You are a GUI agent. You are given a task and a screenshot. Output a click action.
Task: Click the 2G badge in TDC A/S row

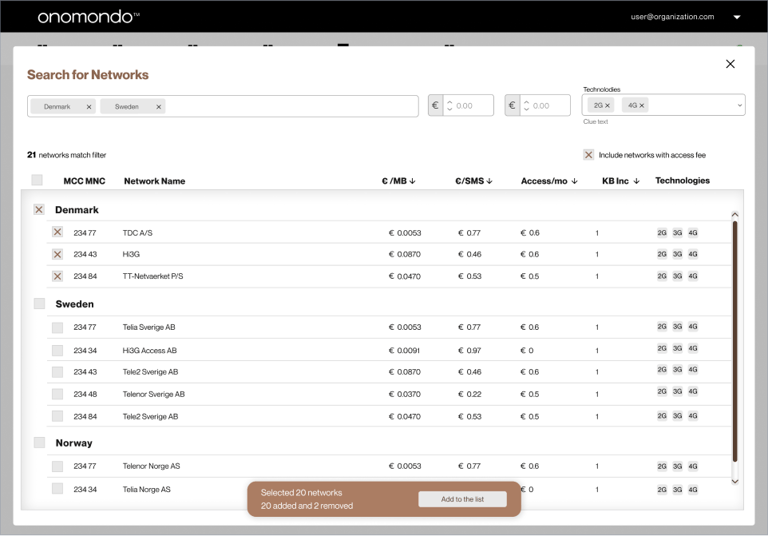point(662,232)
